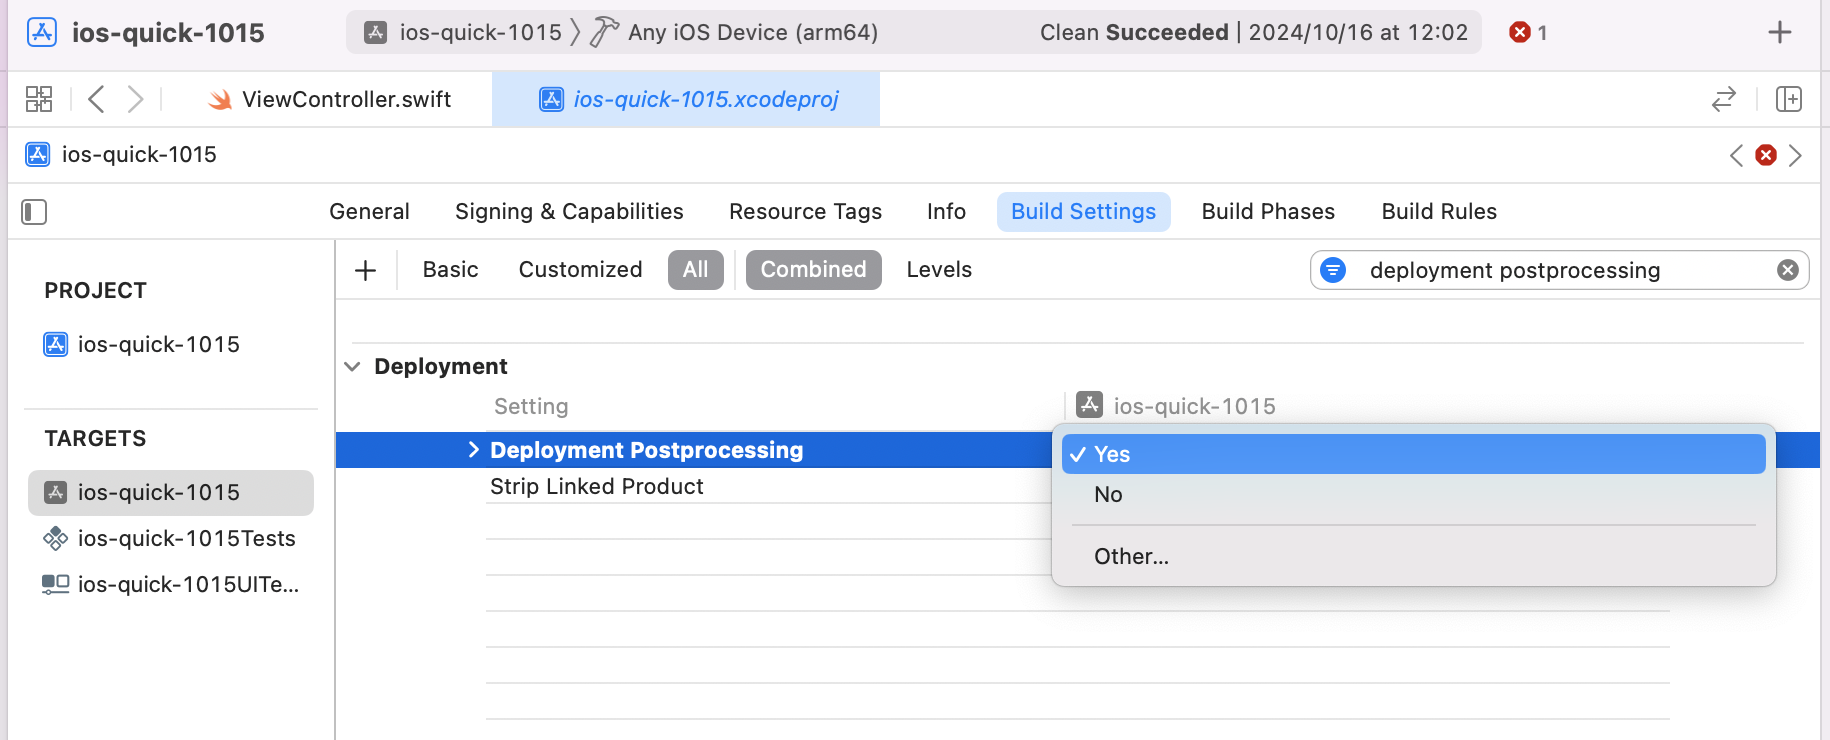
Task: Jump to next issue arrow
Action: coord(1796,155)
